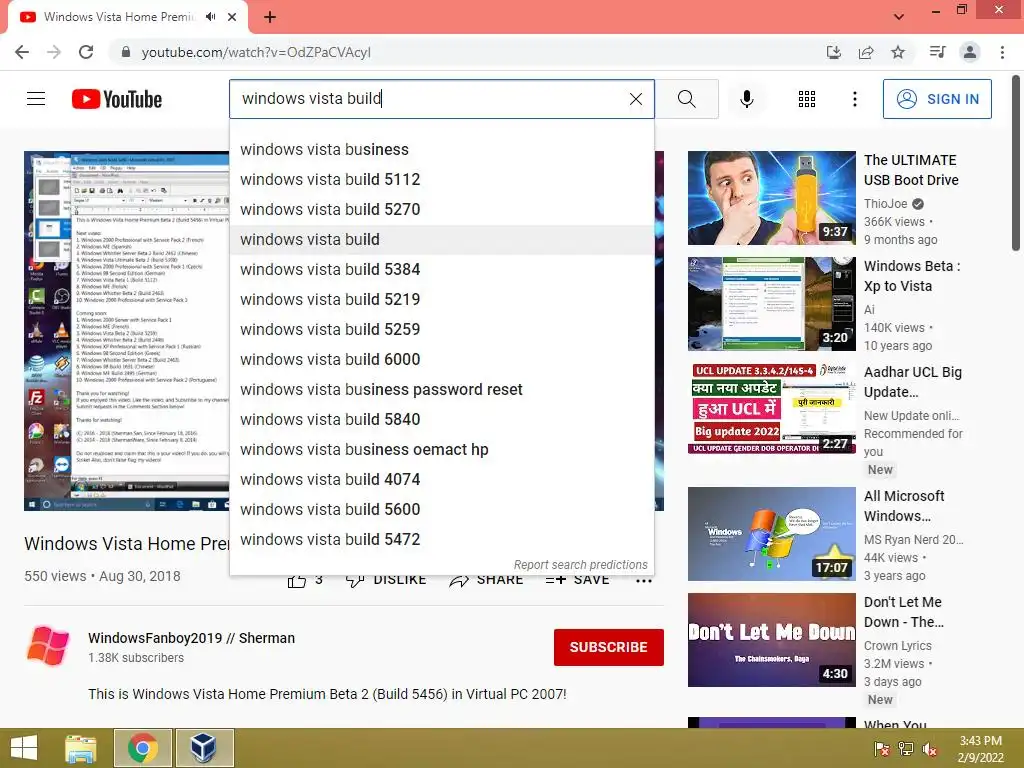Click the install app icon in address bar
The image size is (1024, 768).
tap(833, 52)
